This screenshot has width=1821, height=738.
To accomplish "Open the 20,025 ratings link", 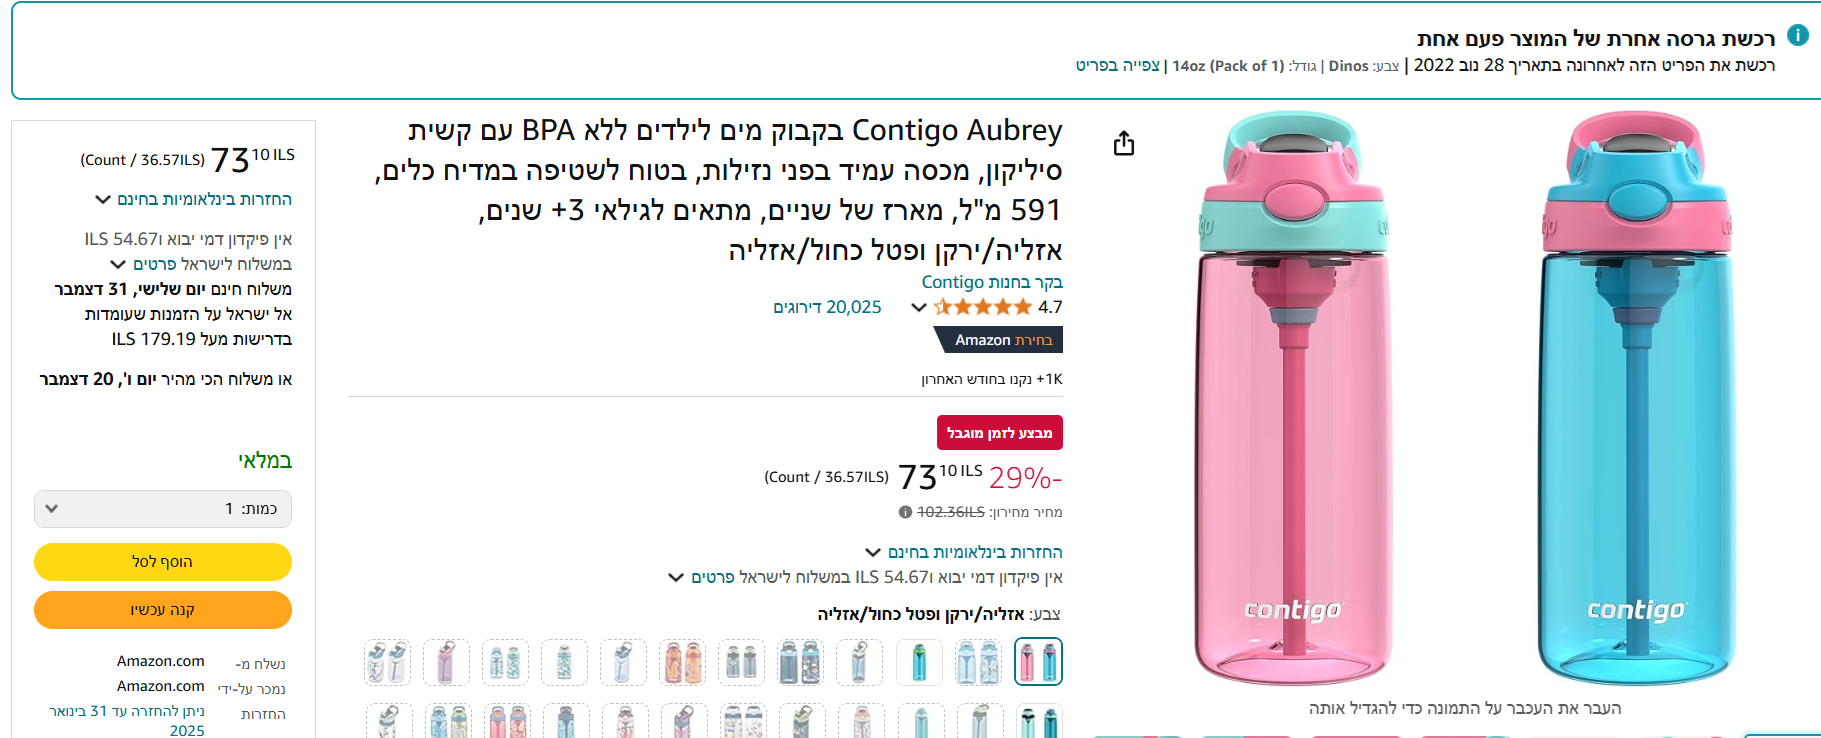I will [827, 307].
